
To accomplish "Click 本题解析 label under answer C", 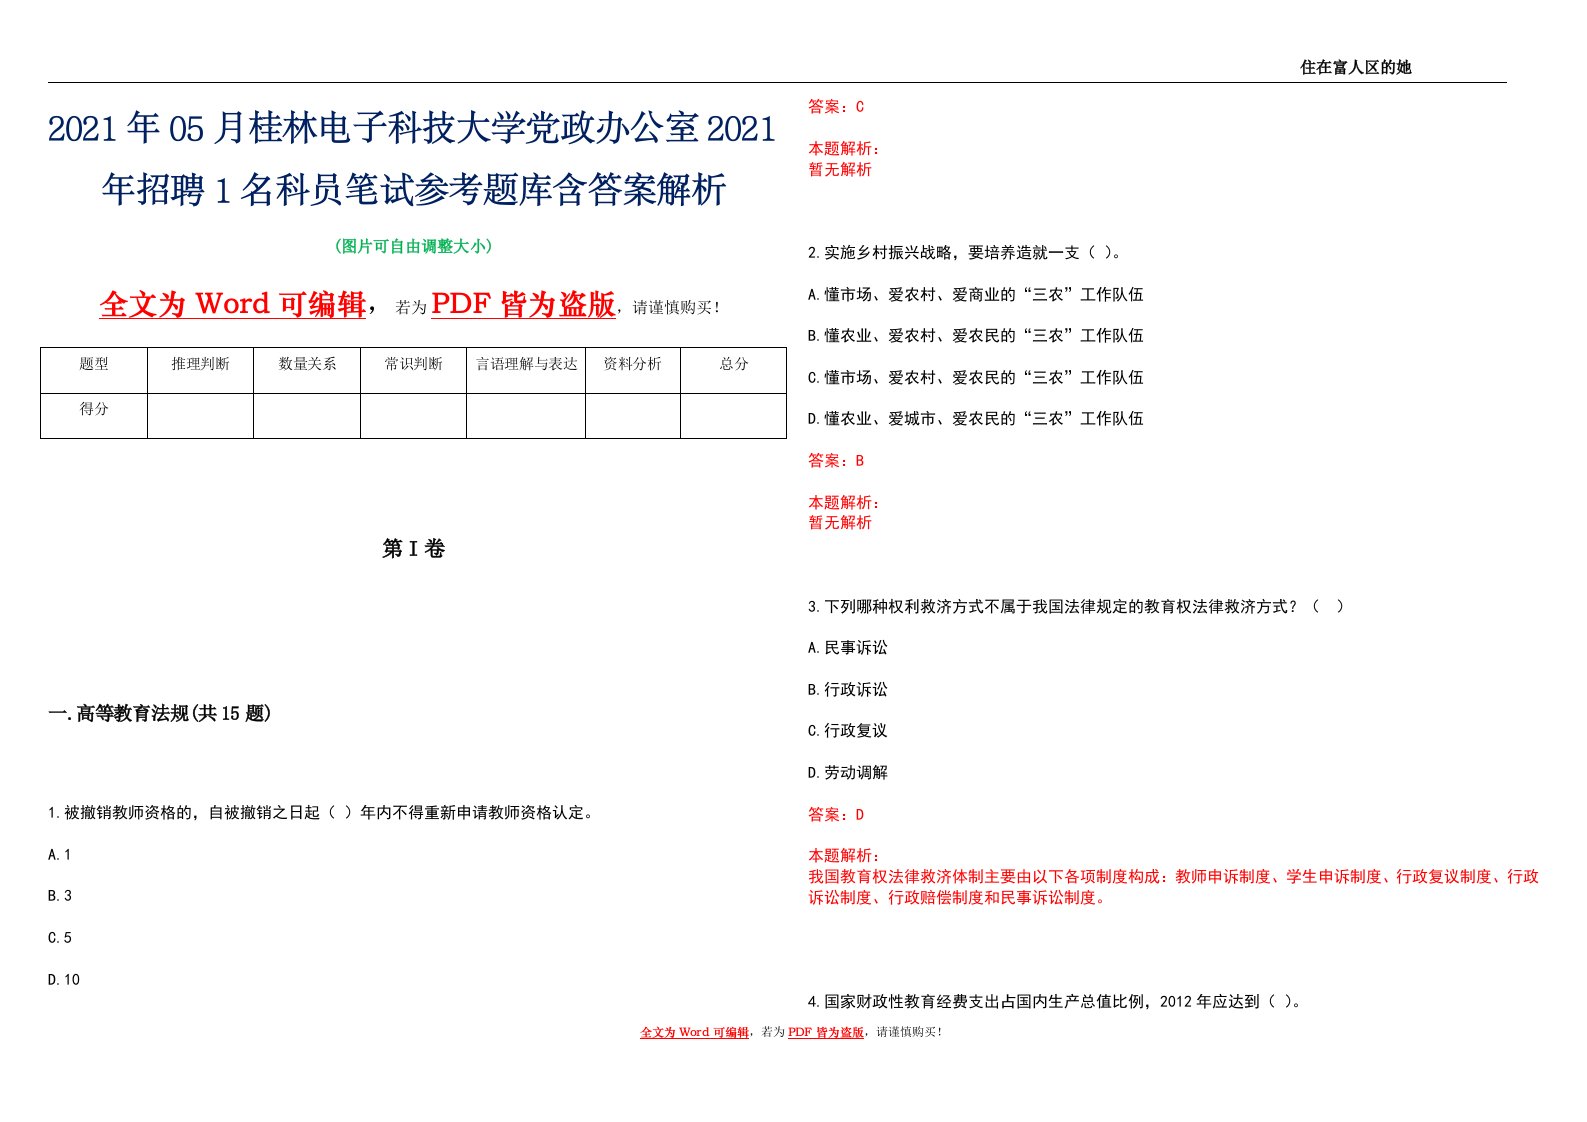I will pyautogui.click(x=844, y=149).
